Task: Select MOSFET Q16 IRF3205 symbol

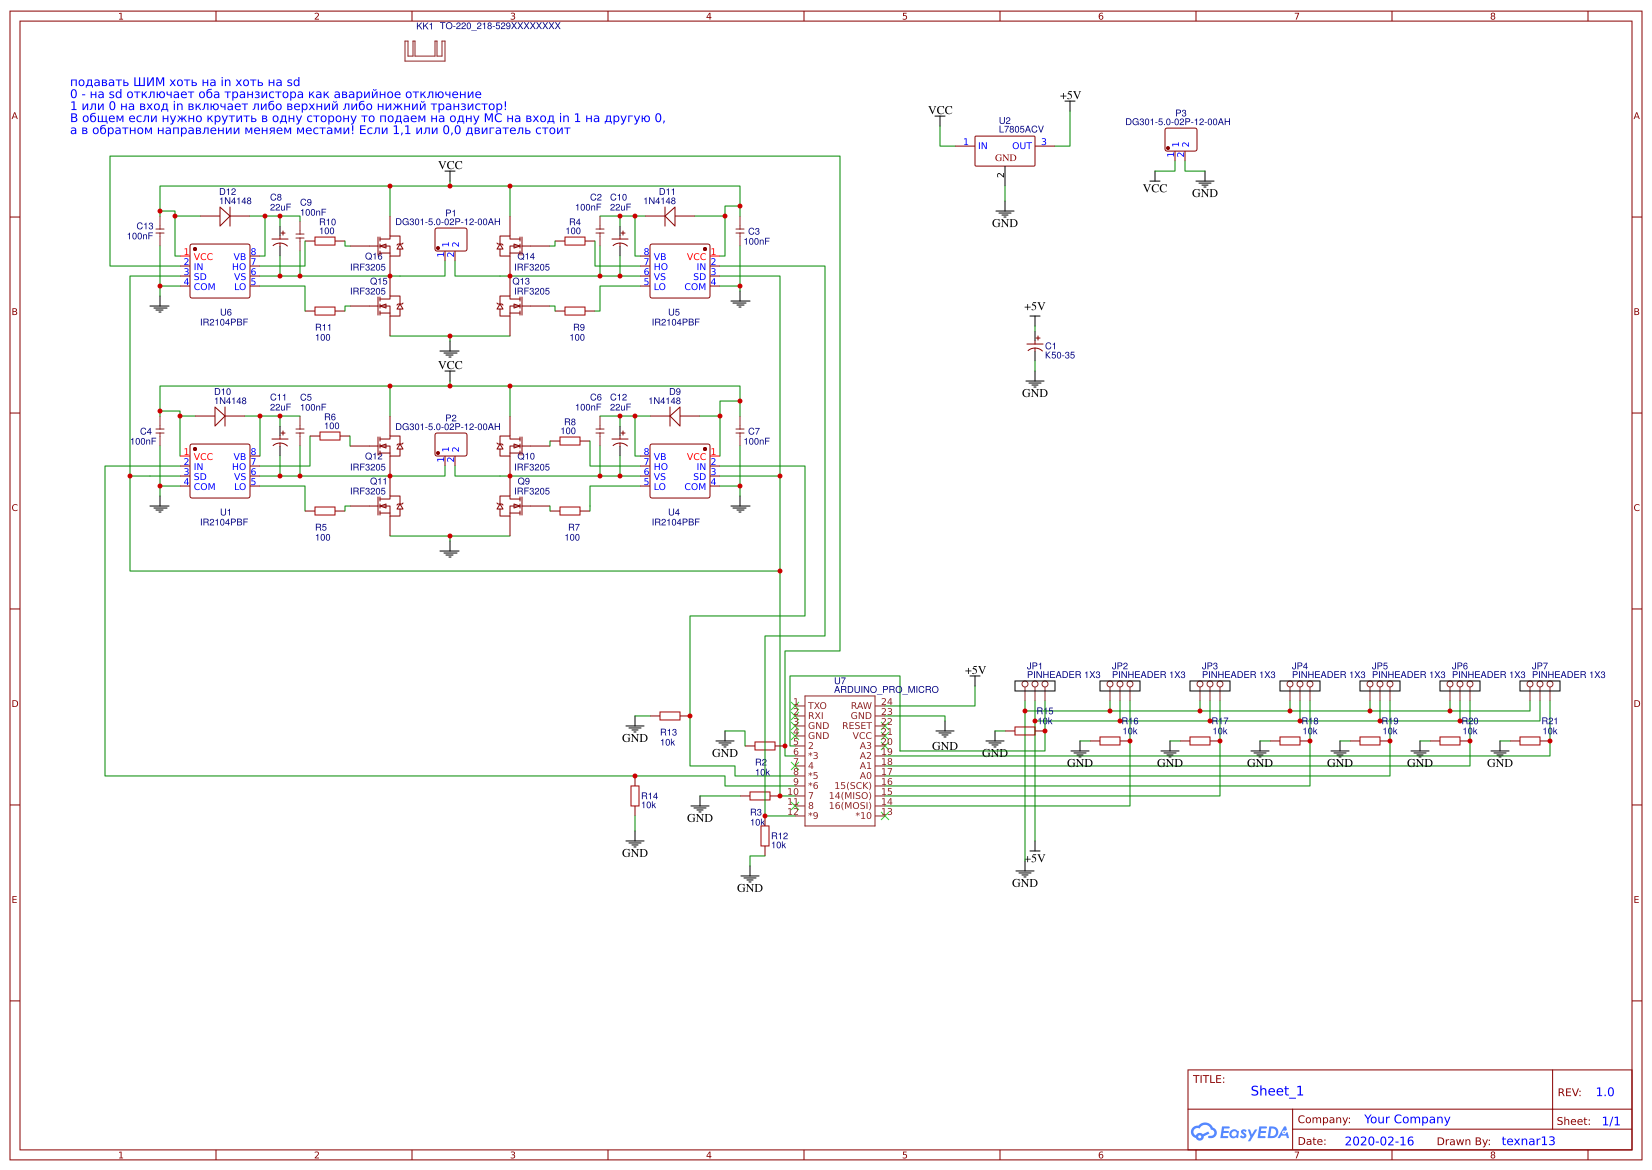Action: tap(390, 248)
